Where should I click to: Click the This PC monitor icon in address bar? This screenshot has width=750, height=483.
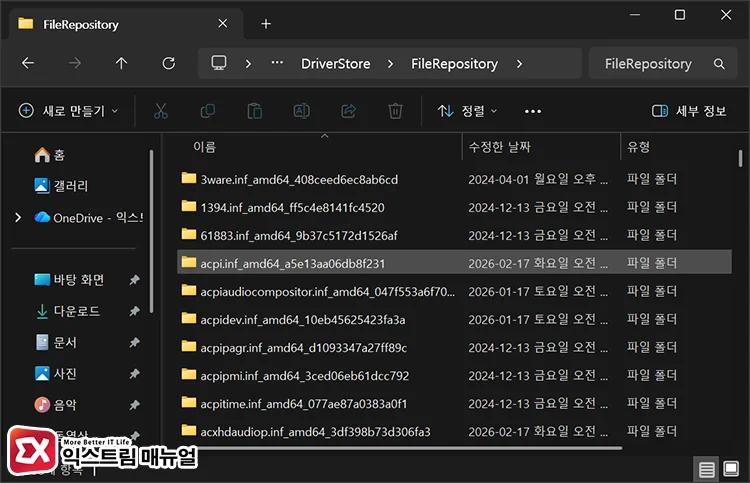(219, 63)
